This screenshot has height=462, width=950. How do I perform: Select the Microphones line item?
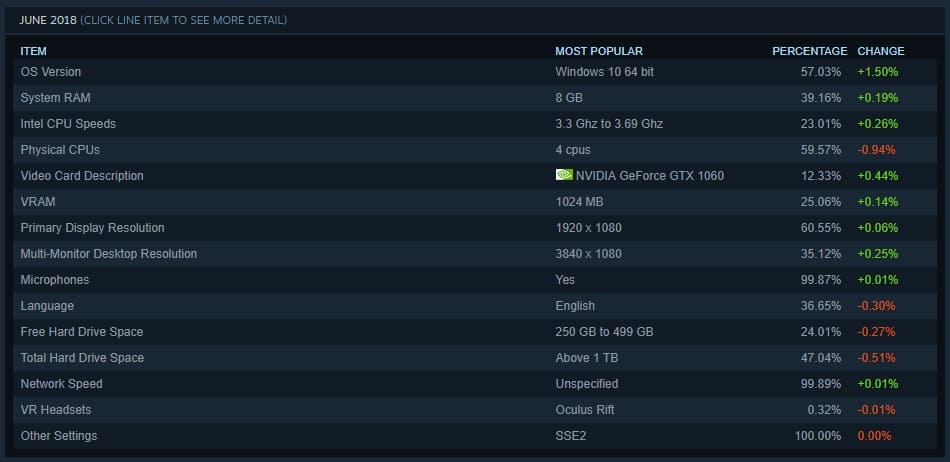pyautogui.click(x=474, y=280)
